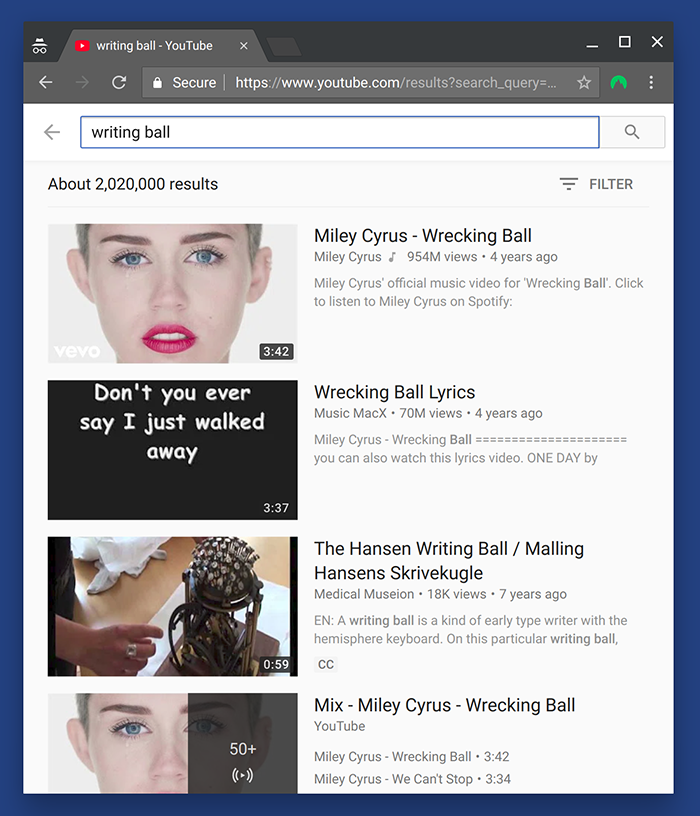Open the Chrome three-dot menu
Viewport: 700px width, 816px height.
click(651, 82)
